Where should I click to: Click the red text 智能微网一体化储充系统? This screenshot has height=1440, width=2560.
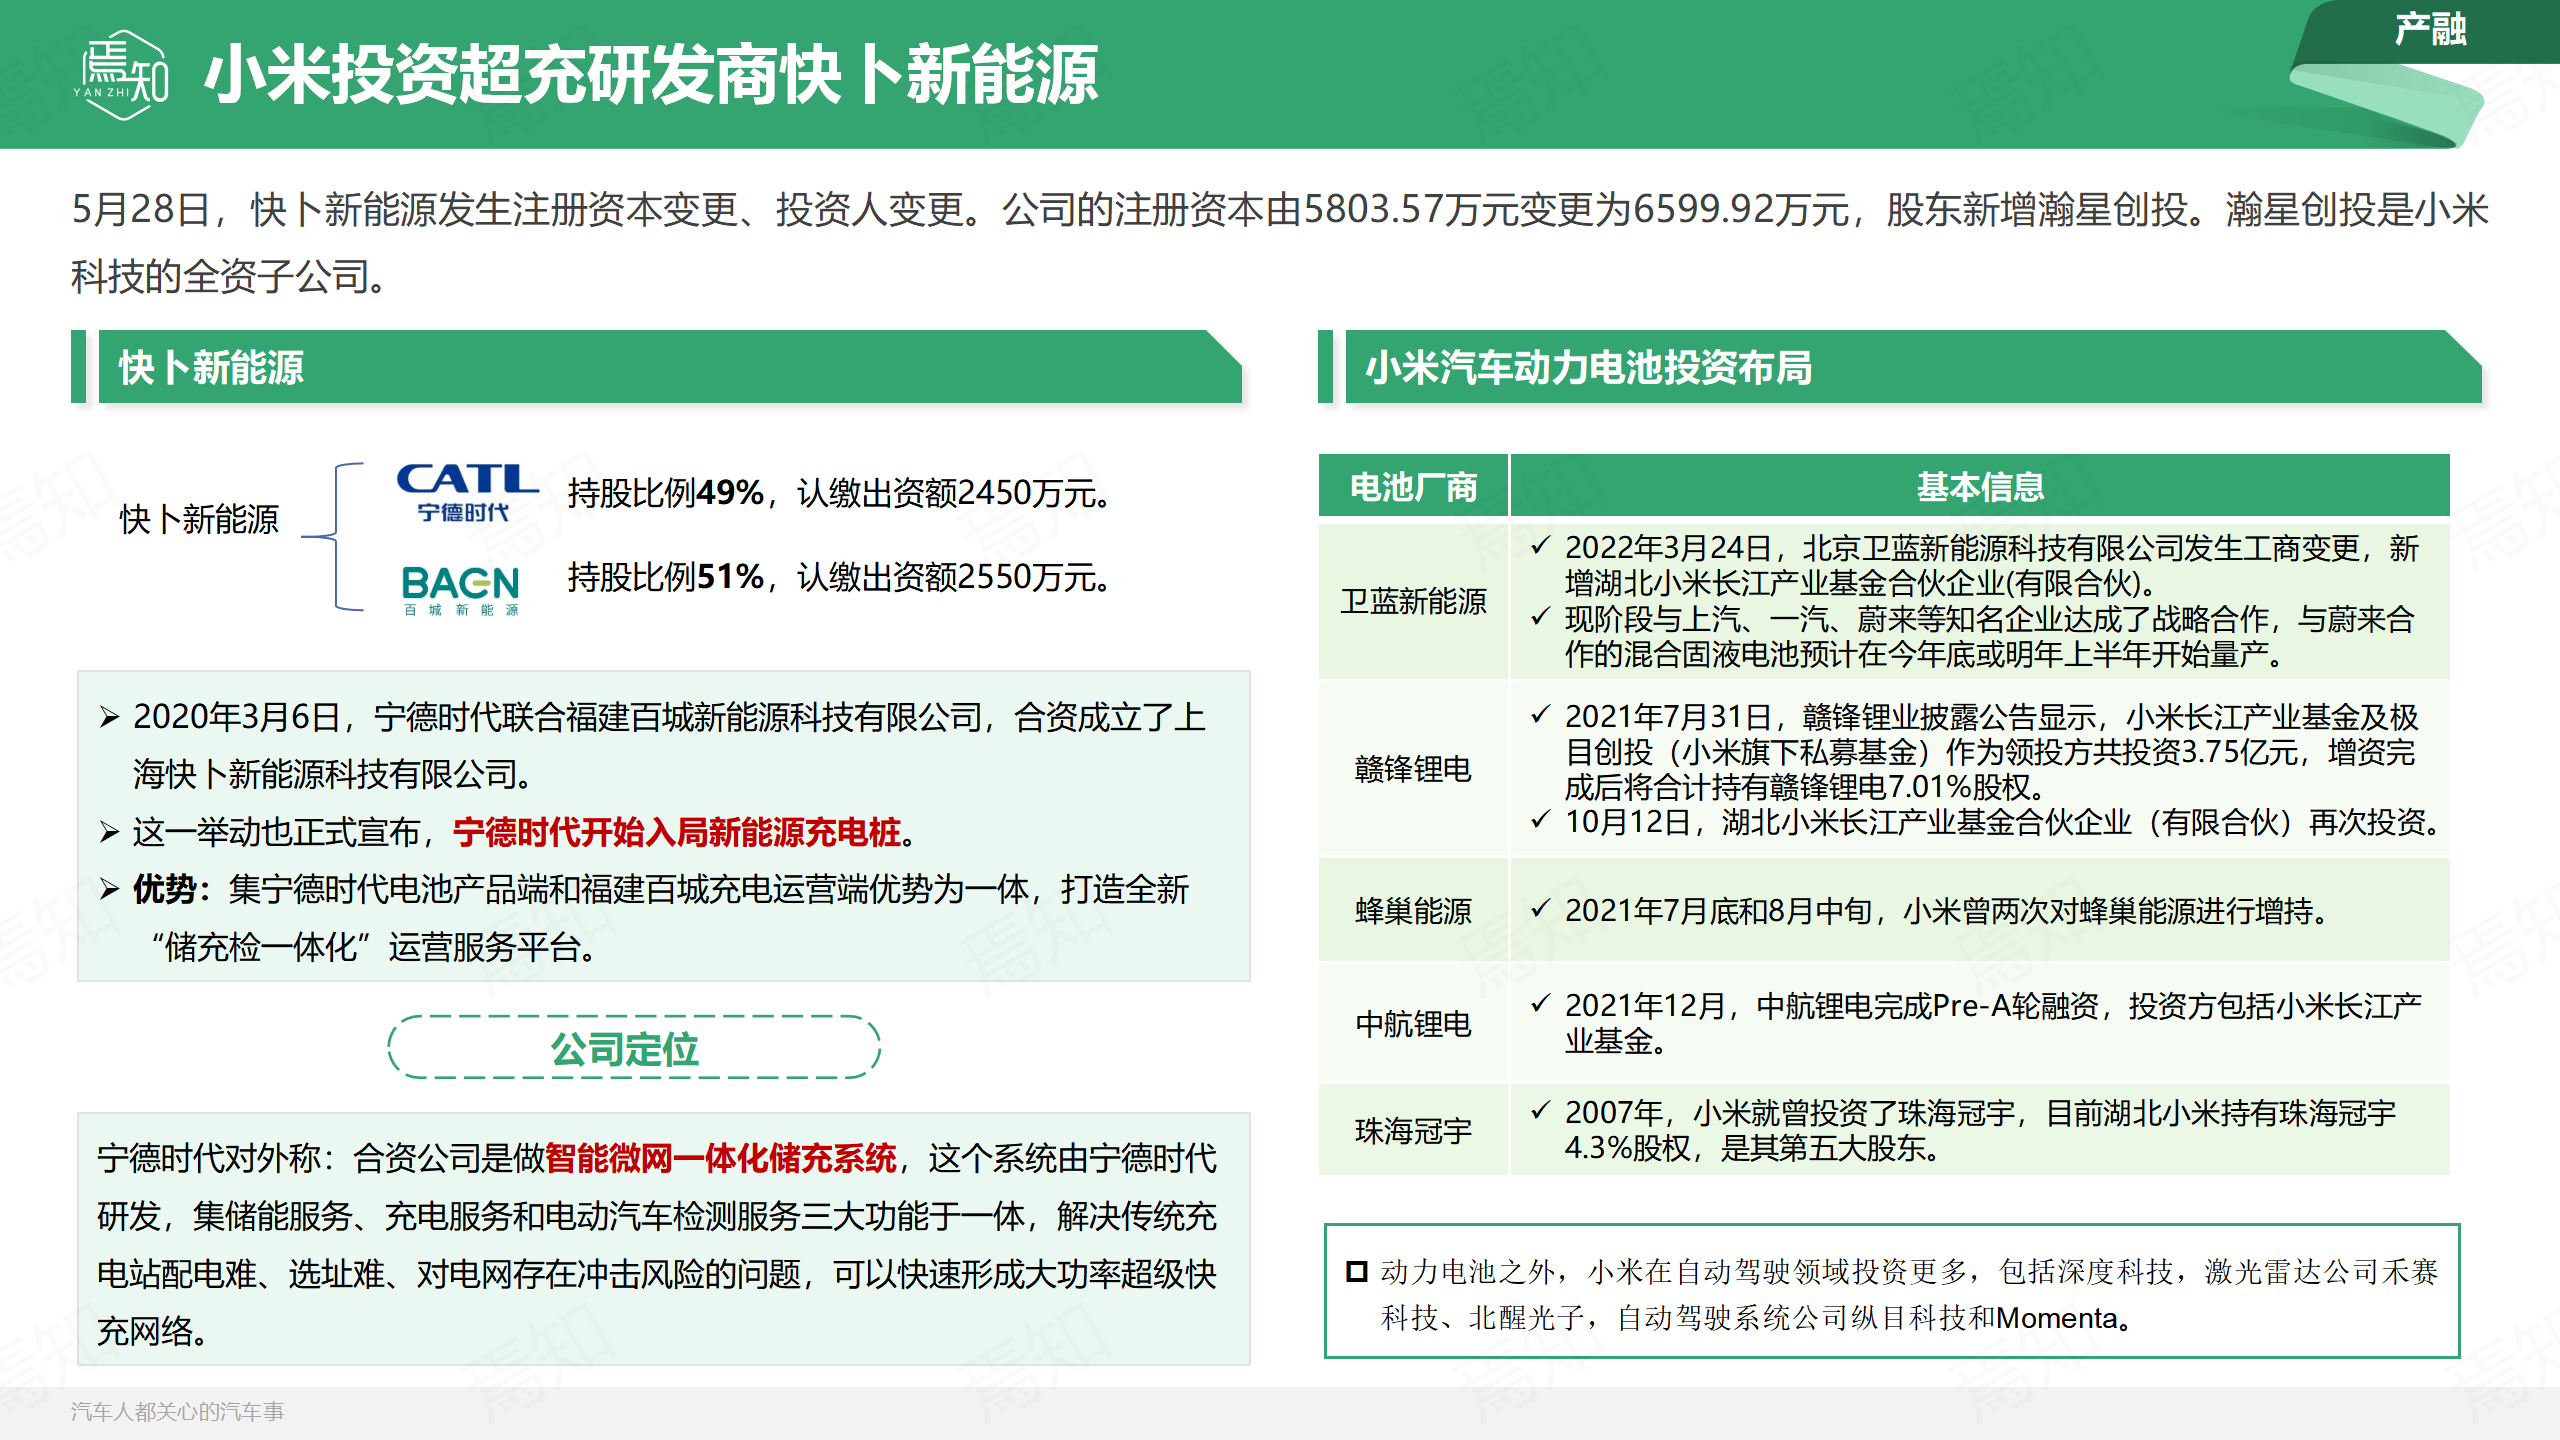point(720,1158)
